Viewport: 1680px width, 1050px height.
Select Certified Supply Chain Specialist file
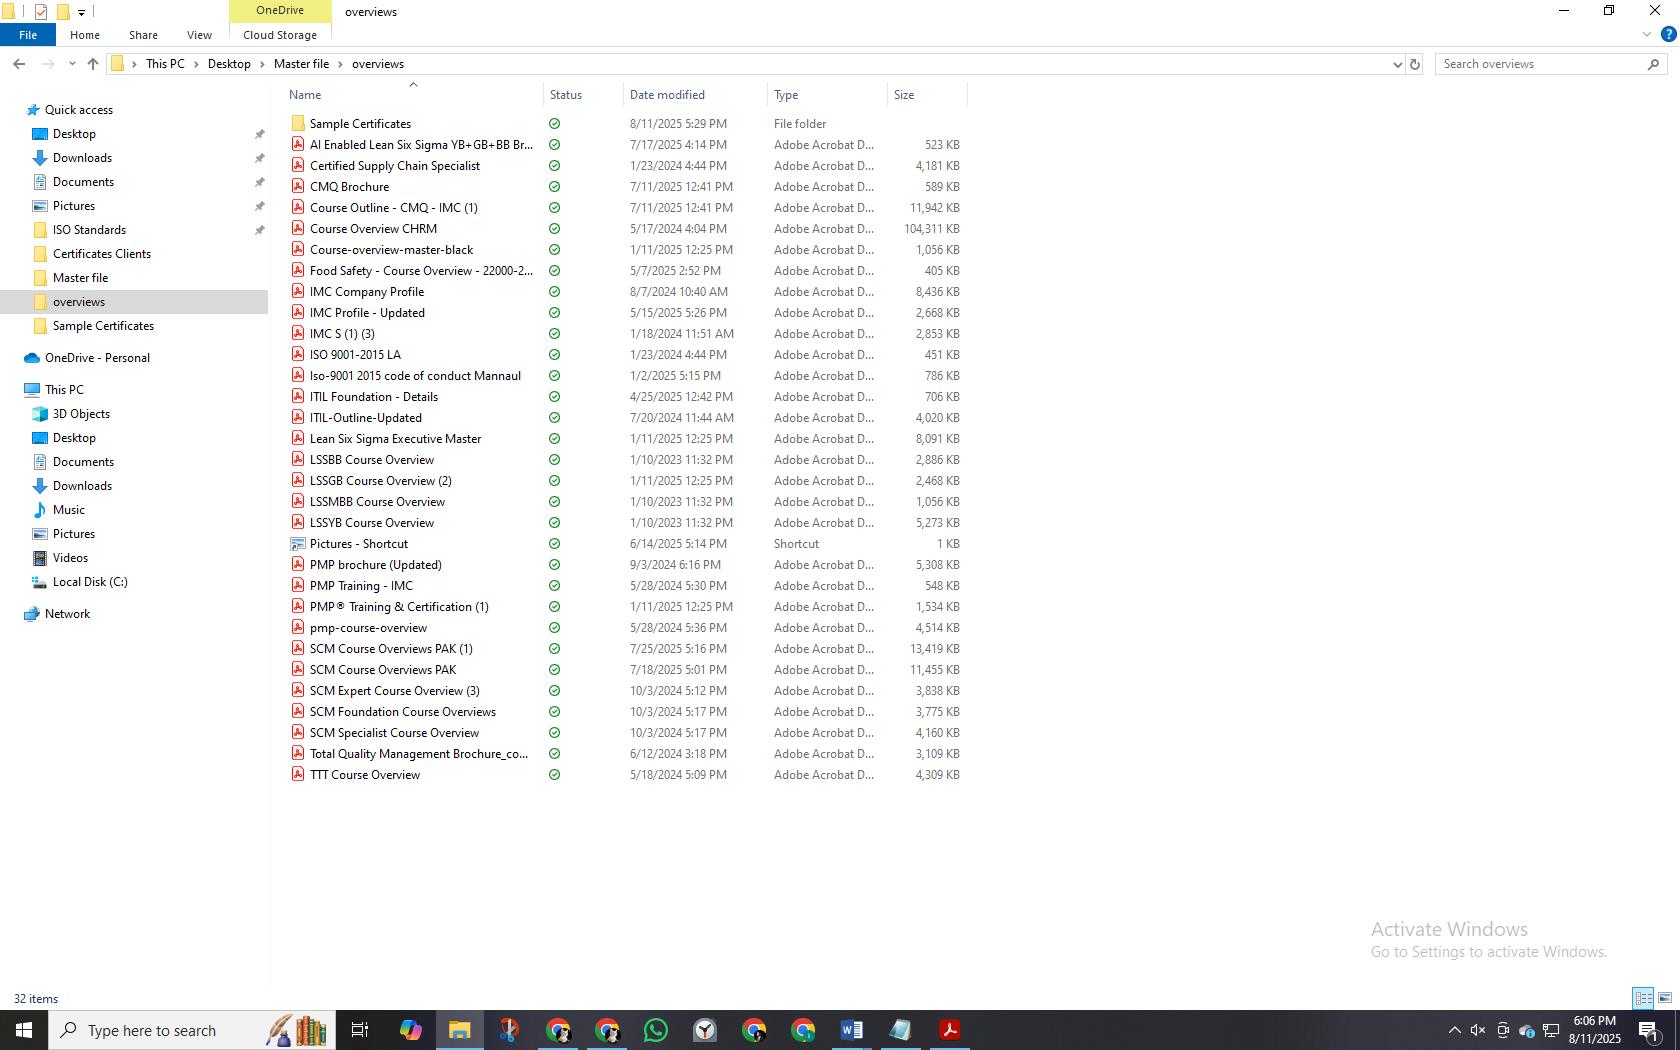(395, 166)
